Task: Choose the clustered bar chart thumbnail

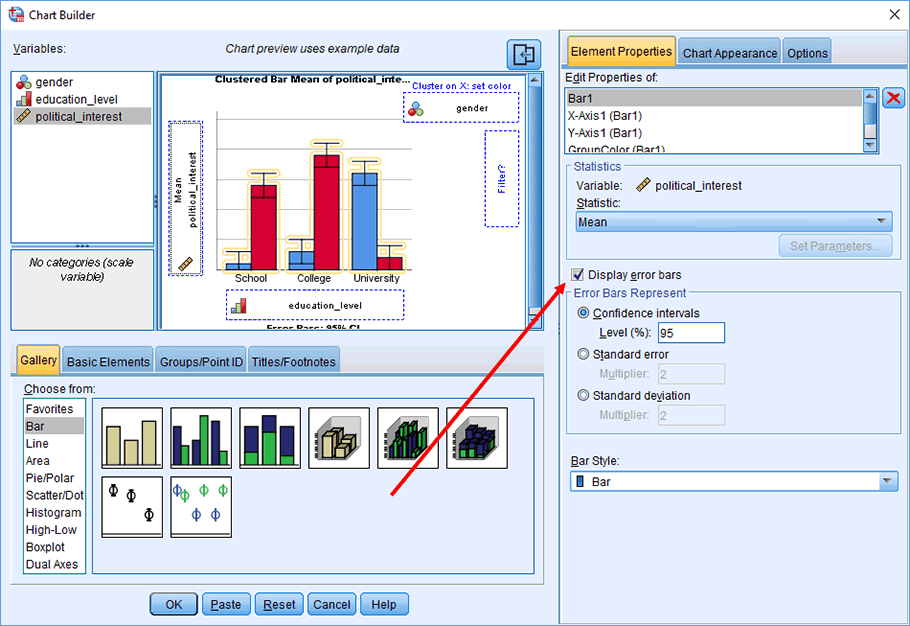Action: pyautogui.click(x=201, y=438)
